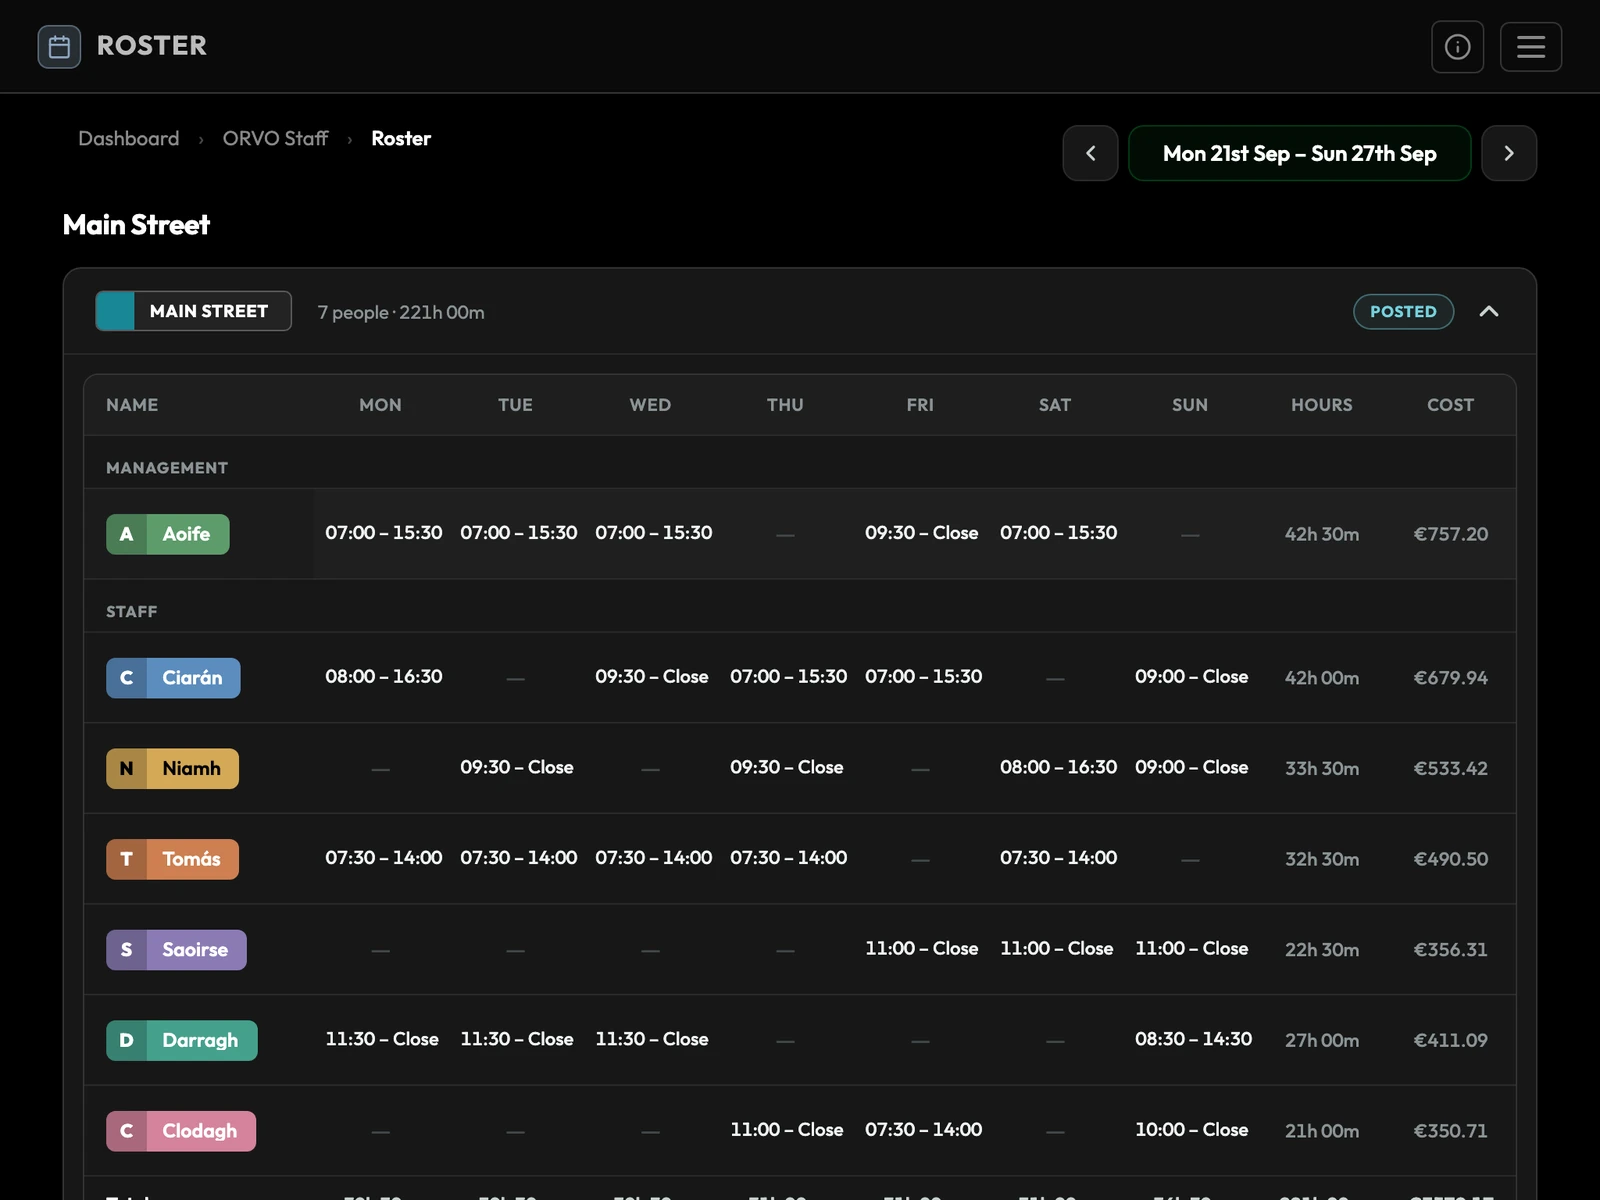The height and width of the screenshot is (1200, 1600).
Task: Click Darragh's Sunday 08:30 – 14:30 shift
Action: point(1193,1039)
